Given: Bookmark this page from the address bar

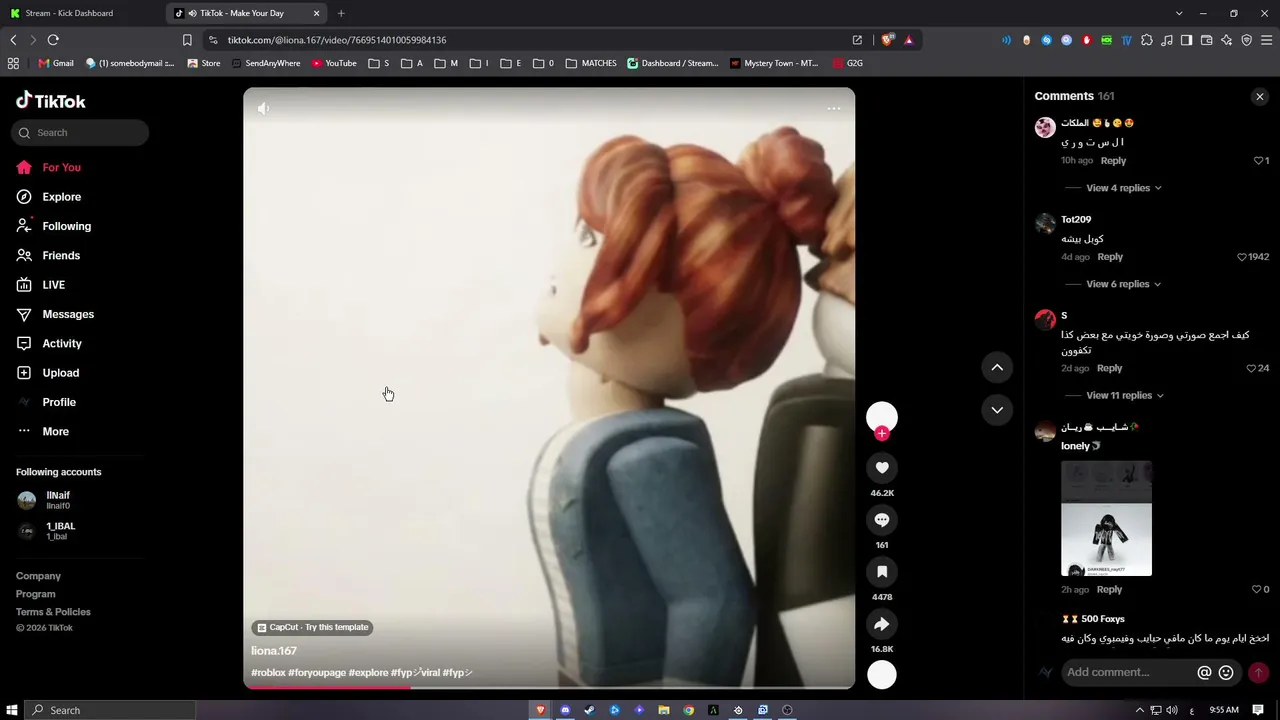Looking at the screenshot, I should (x=187, y=40).
